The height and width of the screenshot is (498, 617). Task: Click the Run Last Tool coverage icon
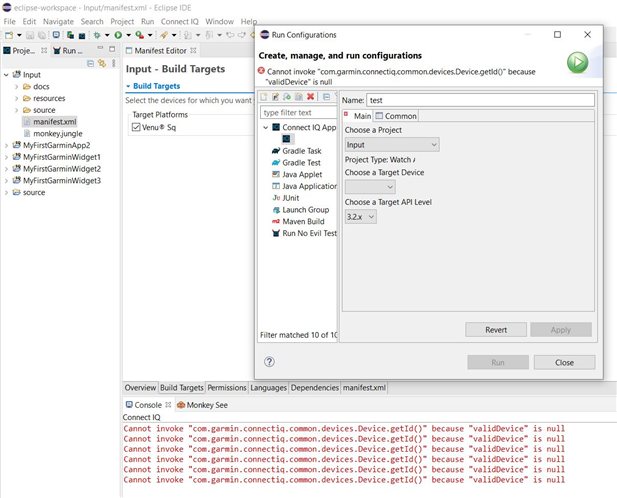(x=139, y=35)
